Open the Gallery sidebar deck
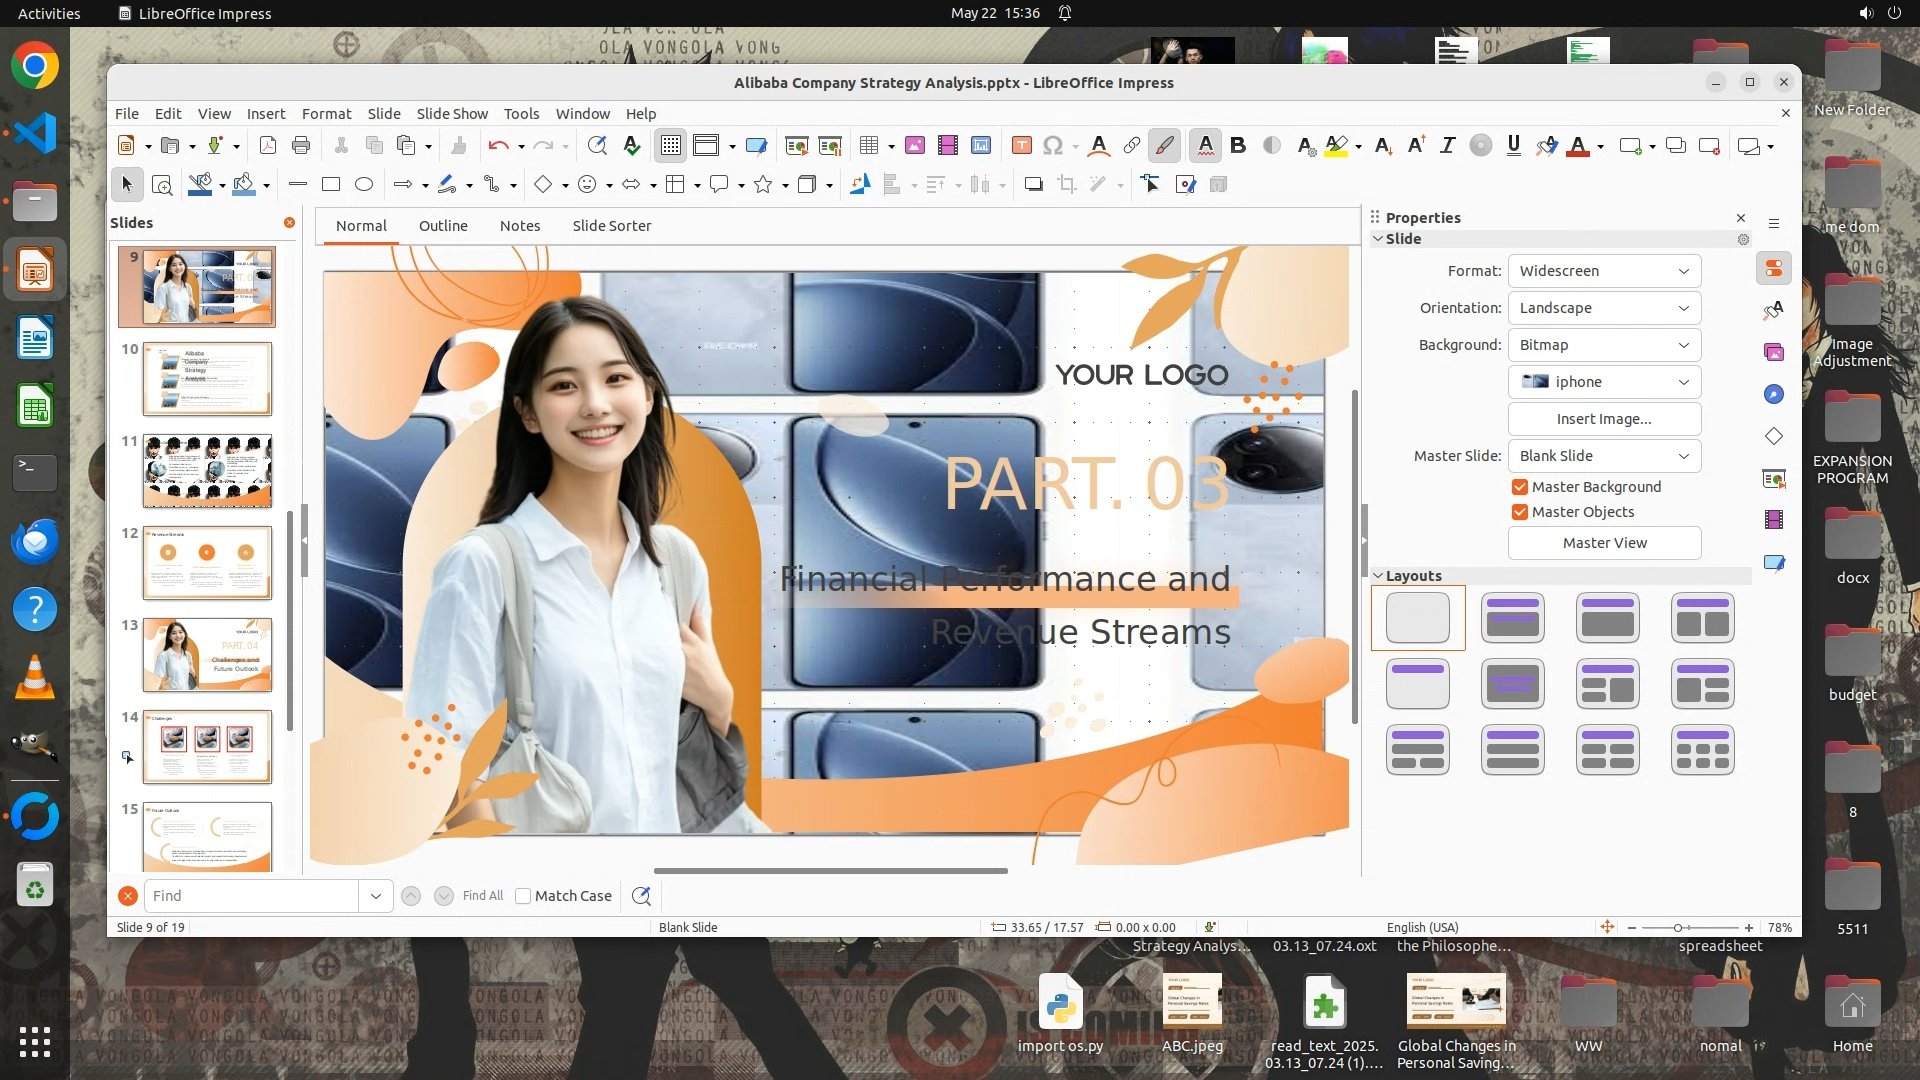The width and height of the screenshot is (1920, 1080). click(x=1774, y=352)
